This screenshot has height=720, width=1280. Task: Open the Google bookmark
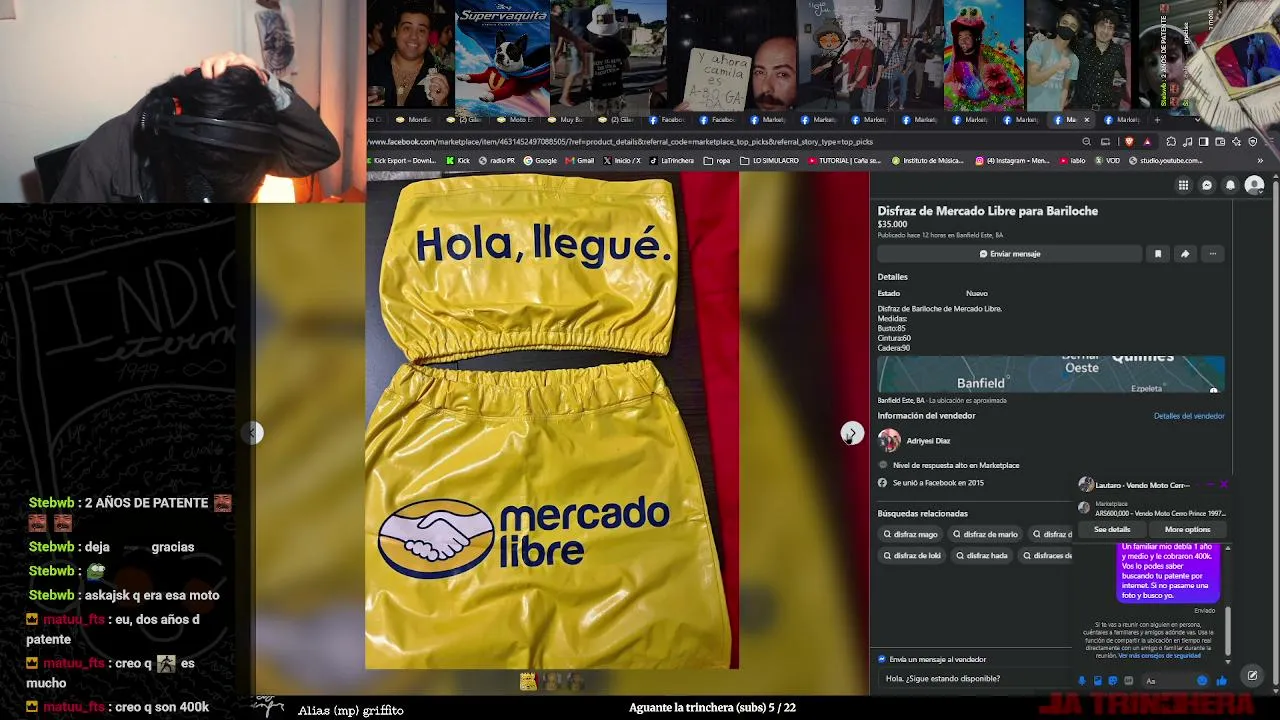click(541, 160)
